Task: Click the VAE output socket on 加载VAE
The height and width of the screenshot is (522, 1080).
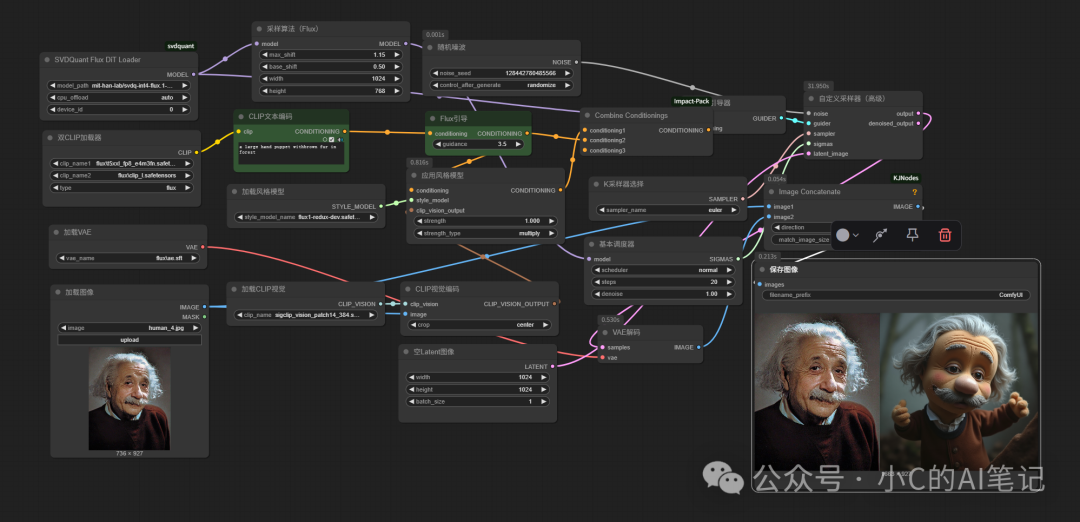Action: (202, 247)
